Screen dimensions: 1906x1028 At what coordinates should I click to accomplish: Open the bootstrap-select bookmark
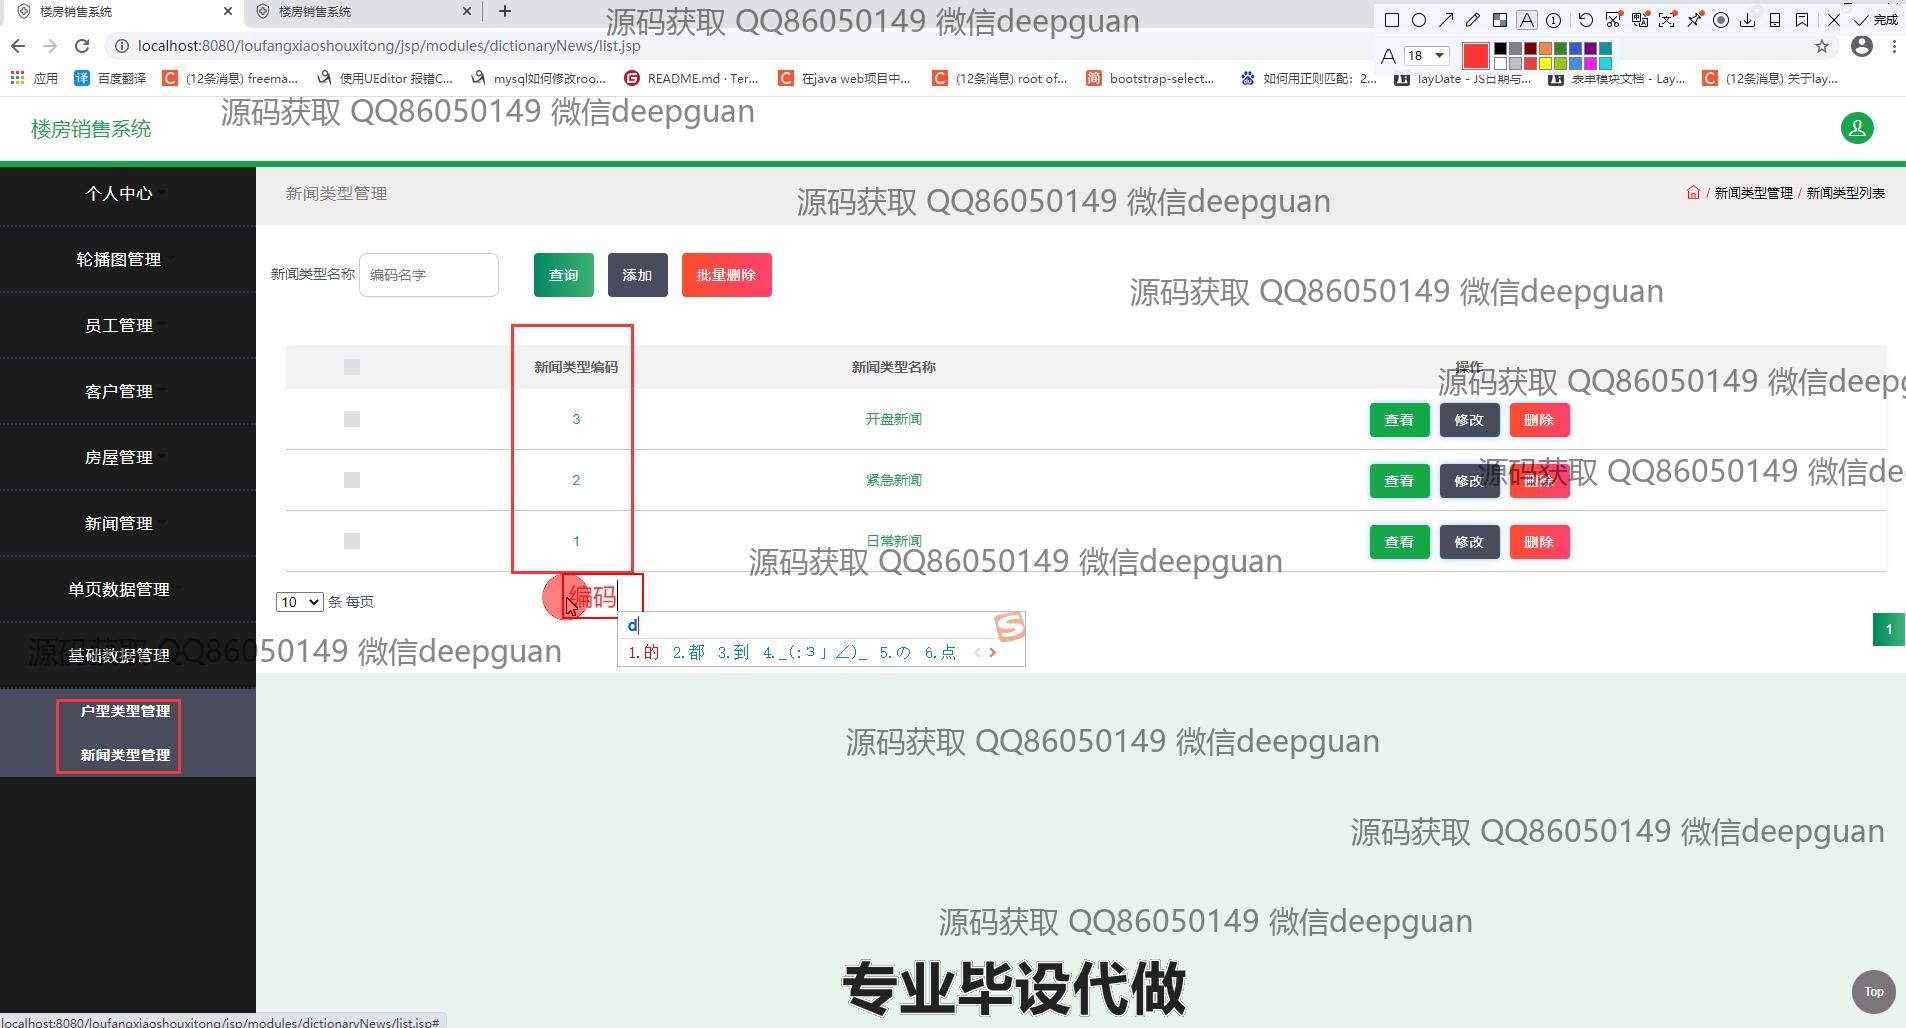click(x=1150, y=78)
